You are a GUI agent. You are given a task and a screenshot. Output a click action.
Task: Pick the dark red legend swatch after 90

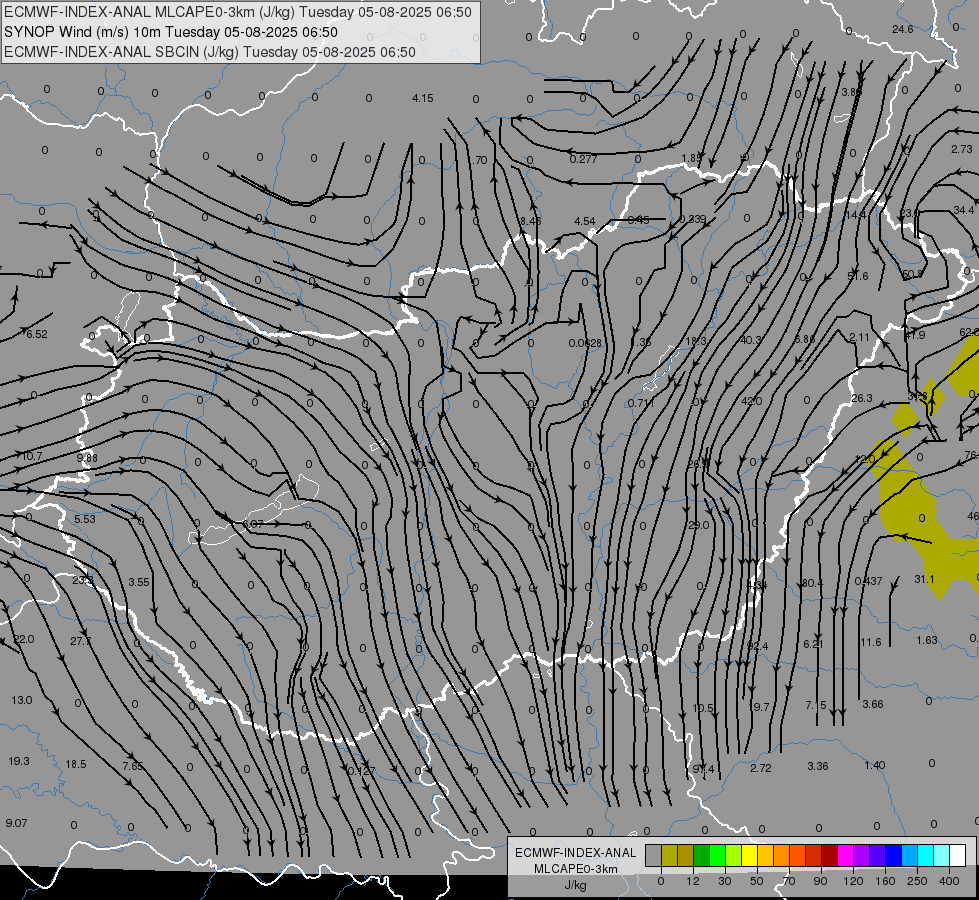[x=830, y=855]
